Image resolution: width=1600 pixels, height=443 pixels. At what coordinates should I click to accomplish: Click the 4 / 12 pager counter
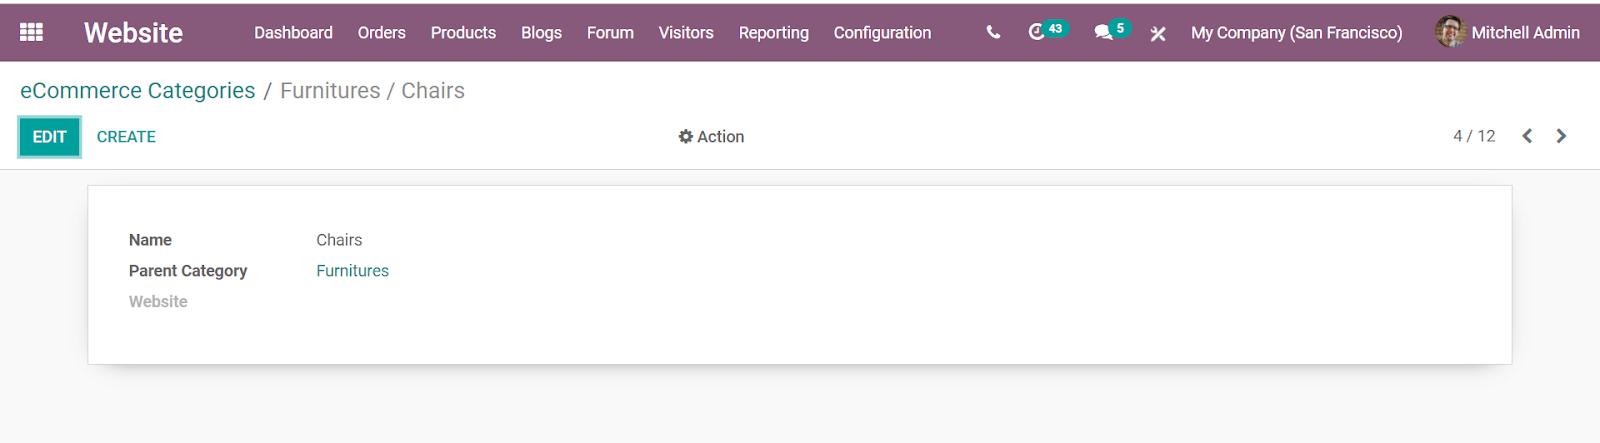click(x=1474, y=136)
